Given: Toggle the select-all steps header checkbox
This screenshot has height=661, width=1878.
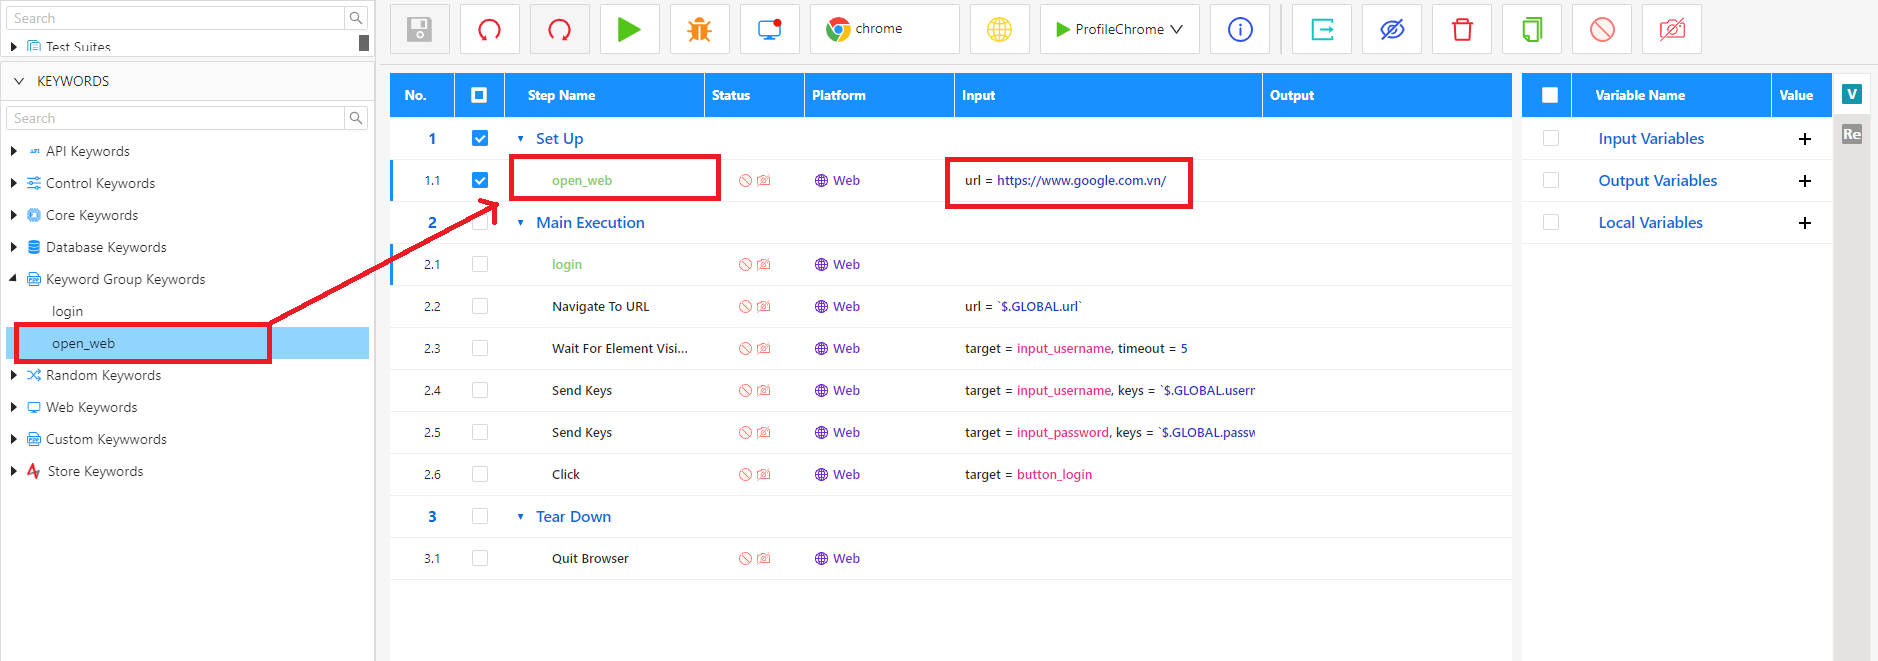Looking at the screenshot, I should [x=479, y=95].
